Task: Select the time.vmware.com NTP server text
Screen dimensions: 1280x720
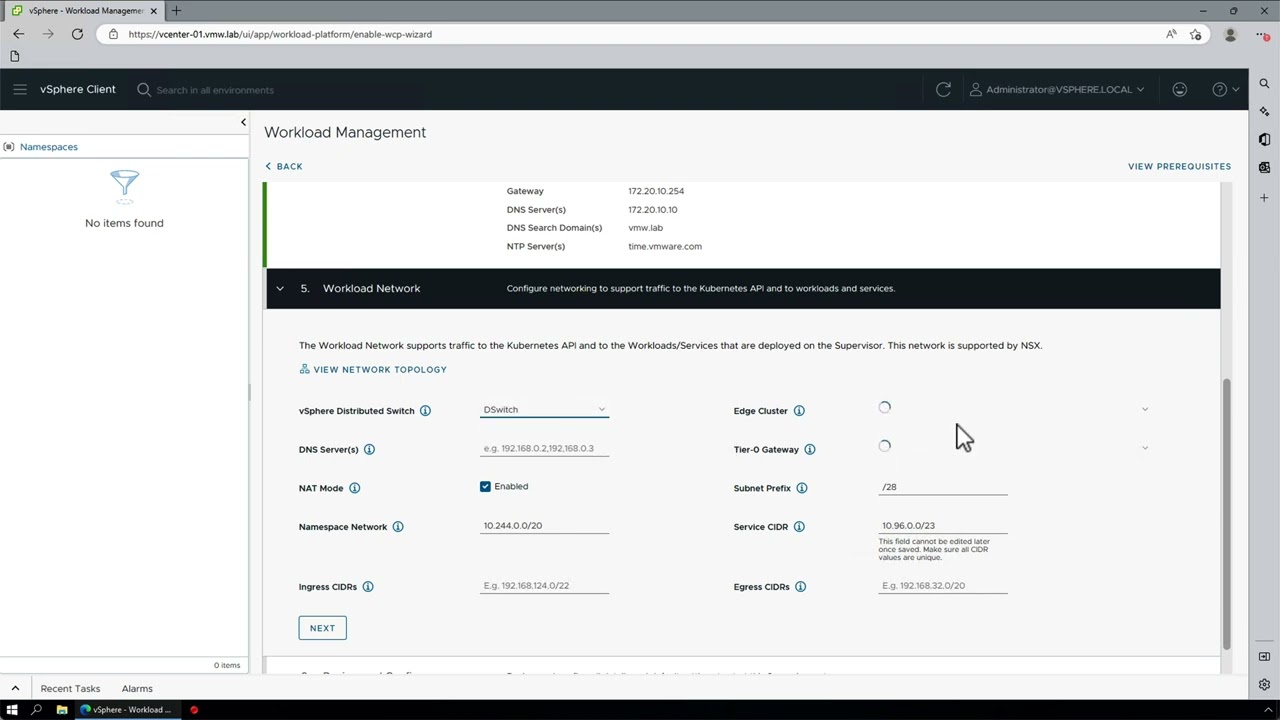Action: point(665,246)
